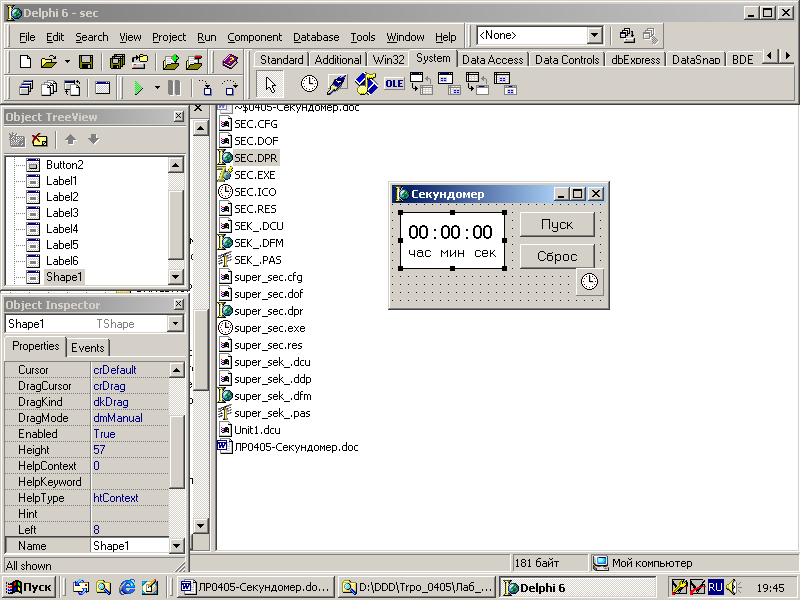The height and width of the screenshot is (600, 800).
Task: Run the program with the green arrow
Action: click(138, 88)
